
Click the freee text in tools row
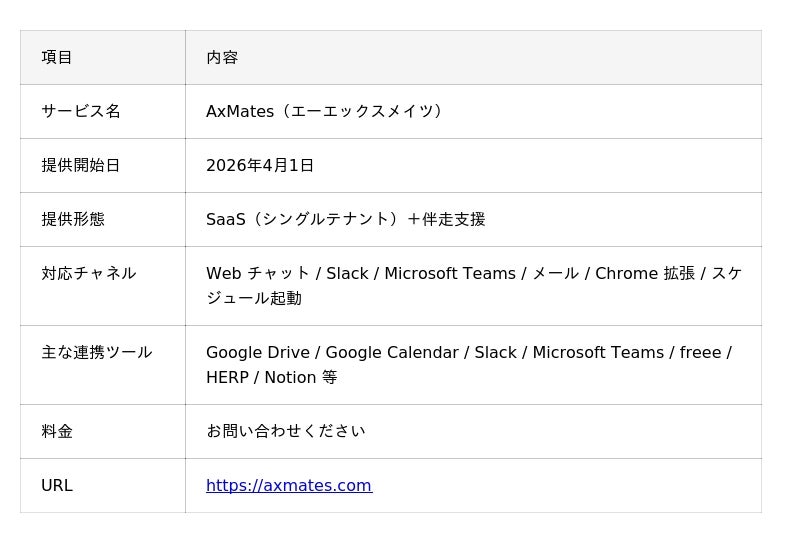700,353
